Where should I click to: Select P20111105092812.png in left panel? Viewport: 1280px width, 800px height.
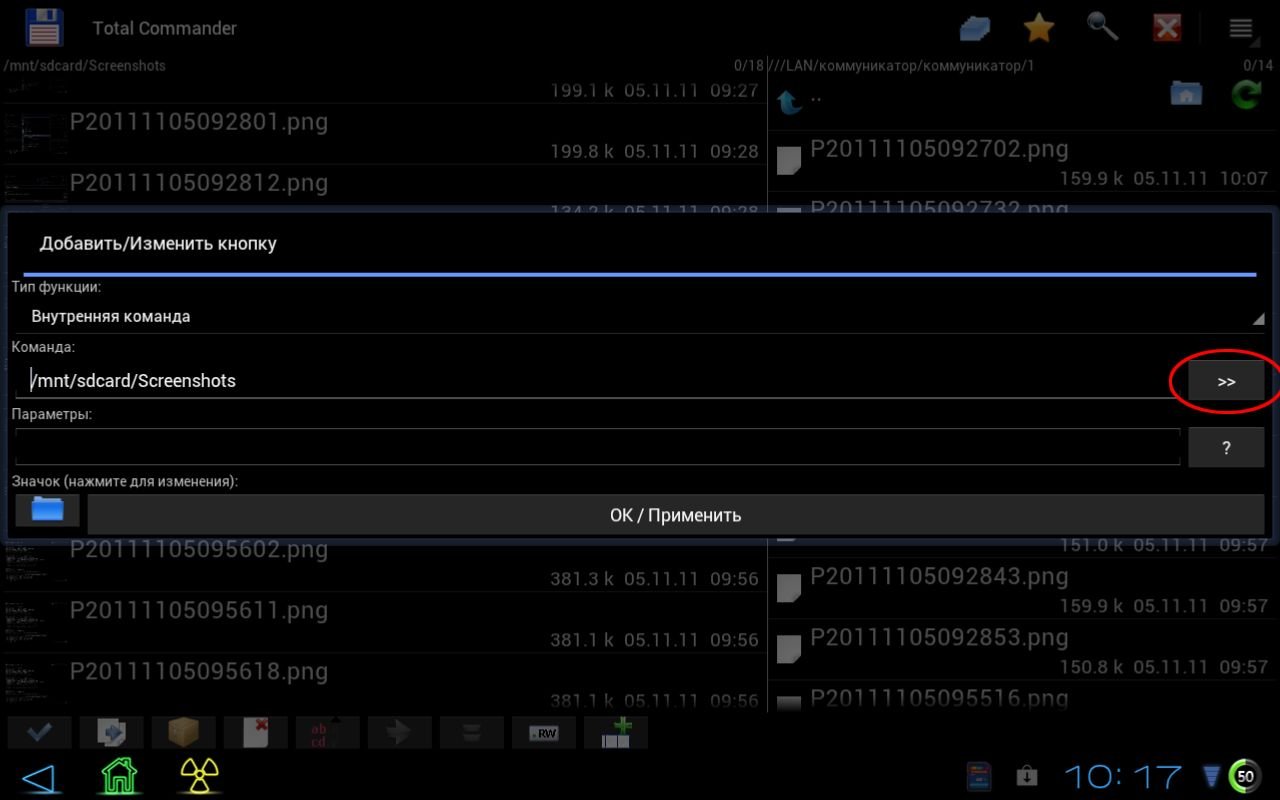click(x=383, y=187)
